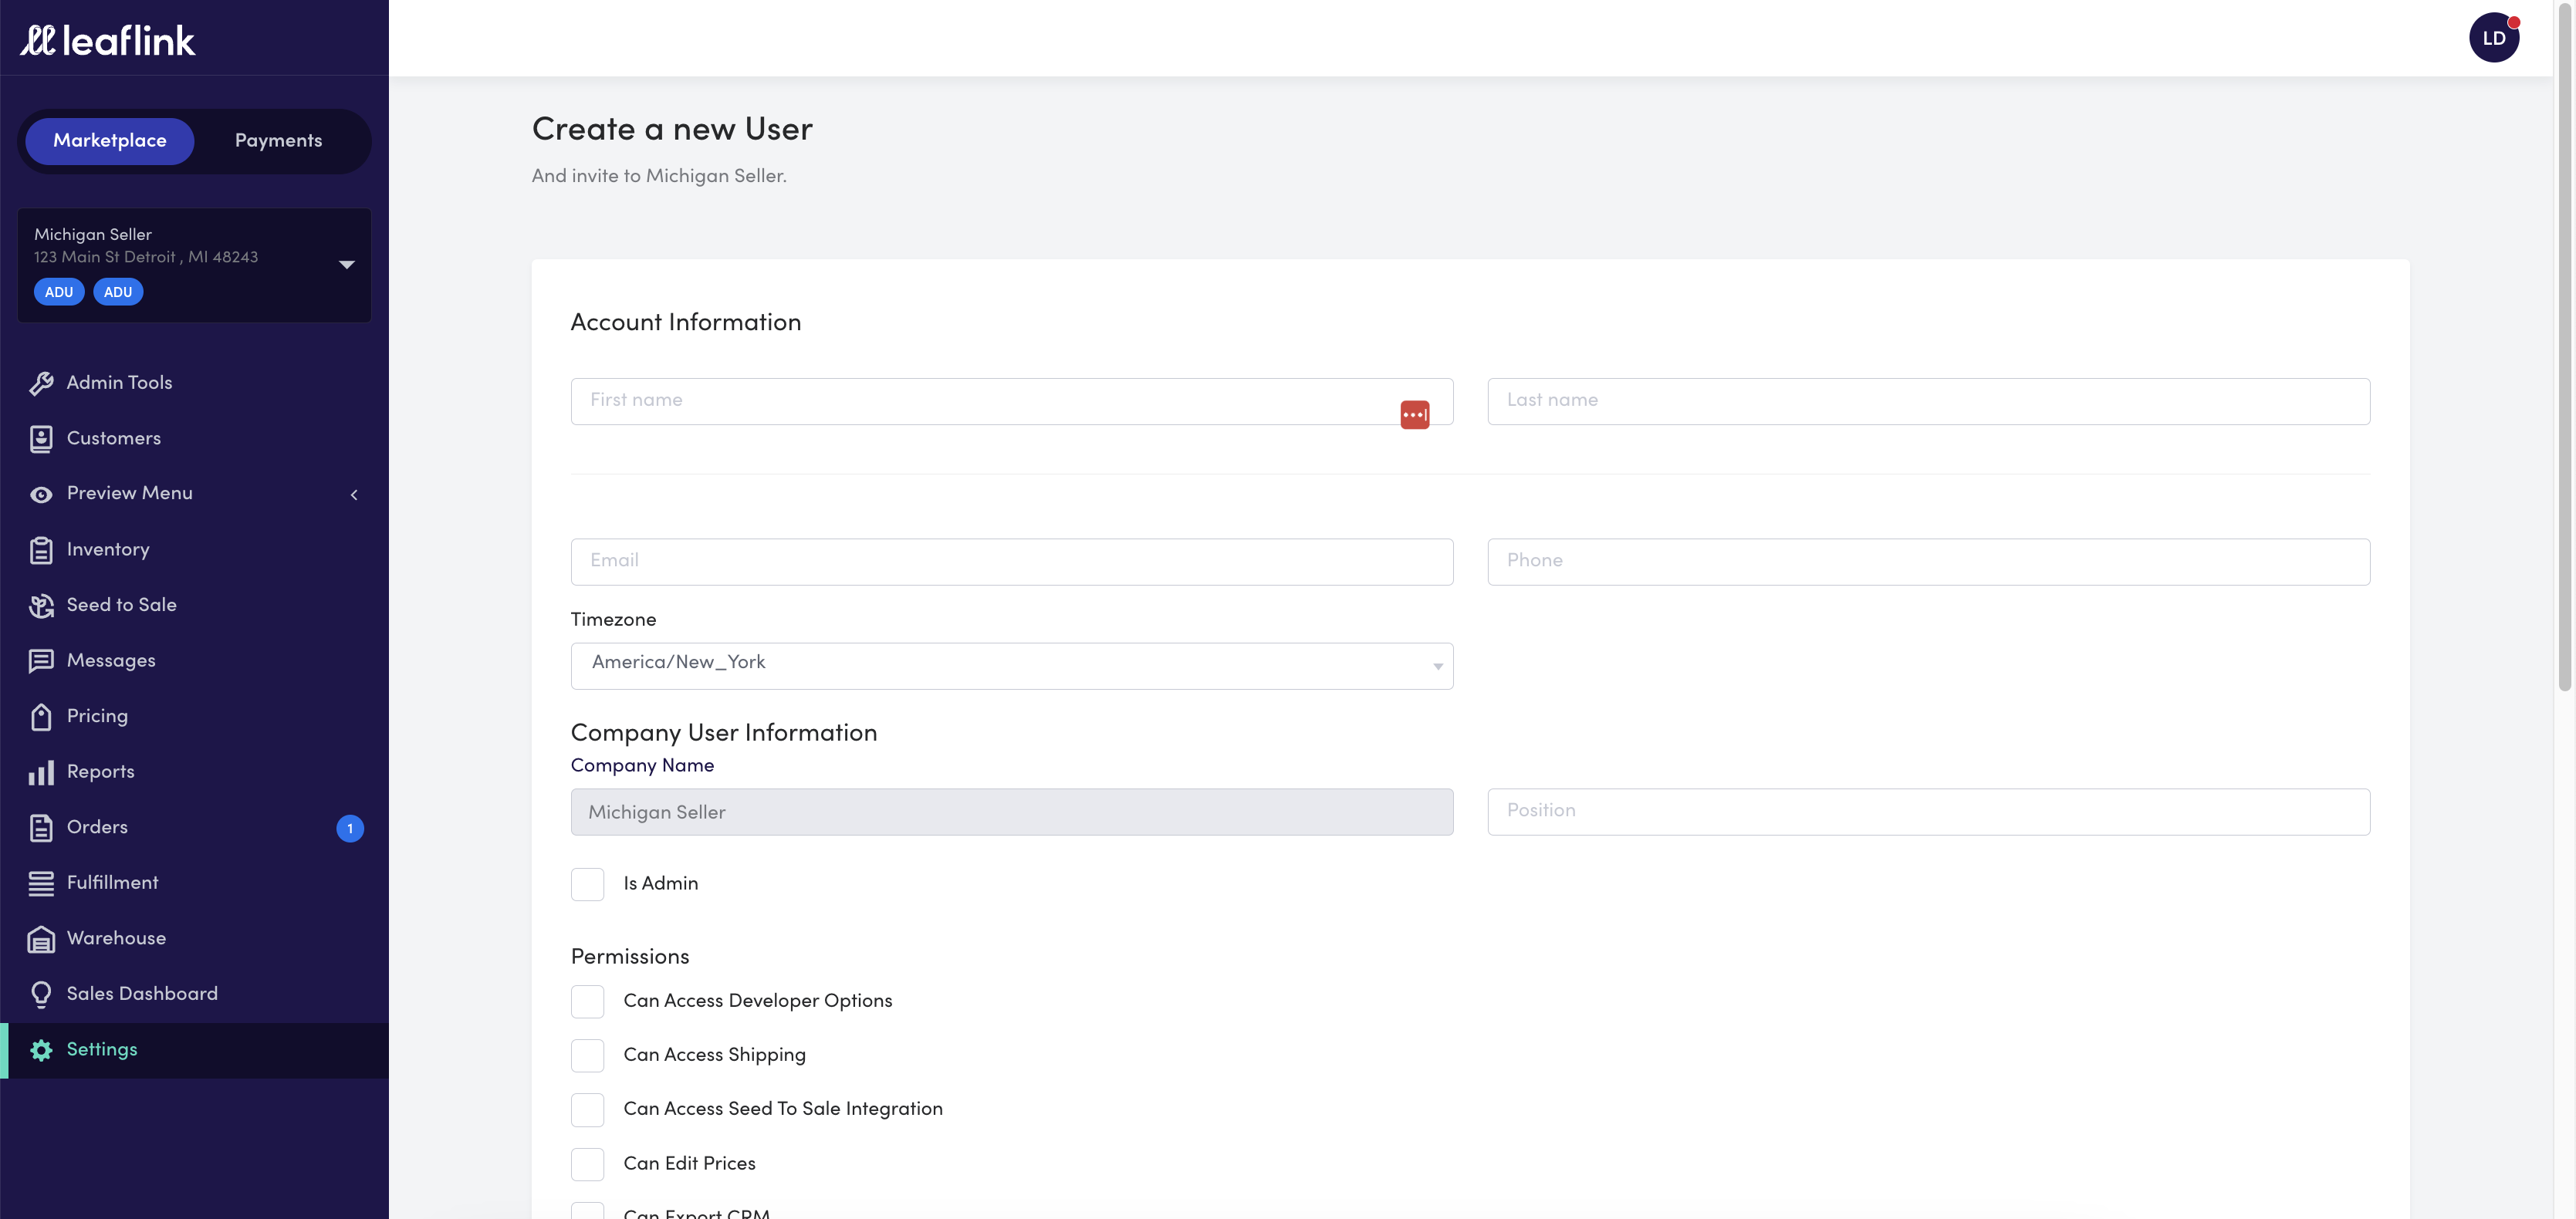Click the Is Admin label text

pos(660,884)
